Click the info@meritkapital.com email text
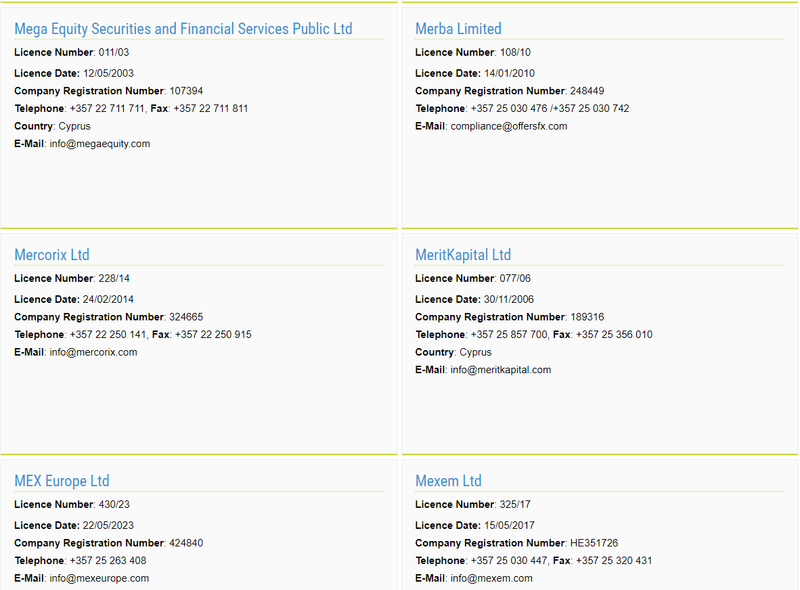800x590 pixels. click(501, 370)
